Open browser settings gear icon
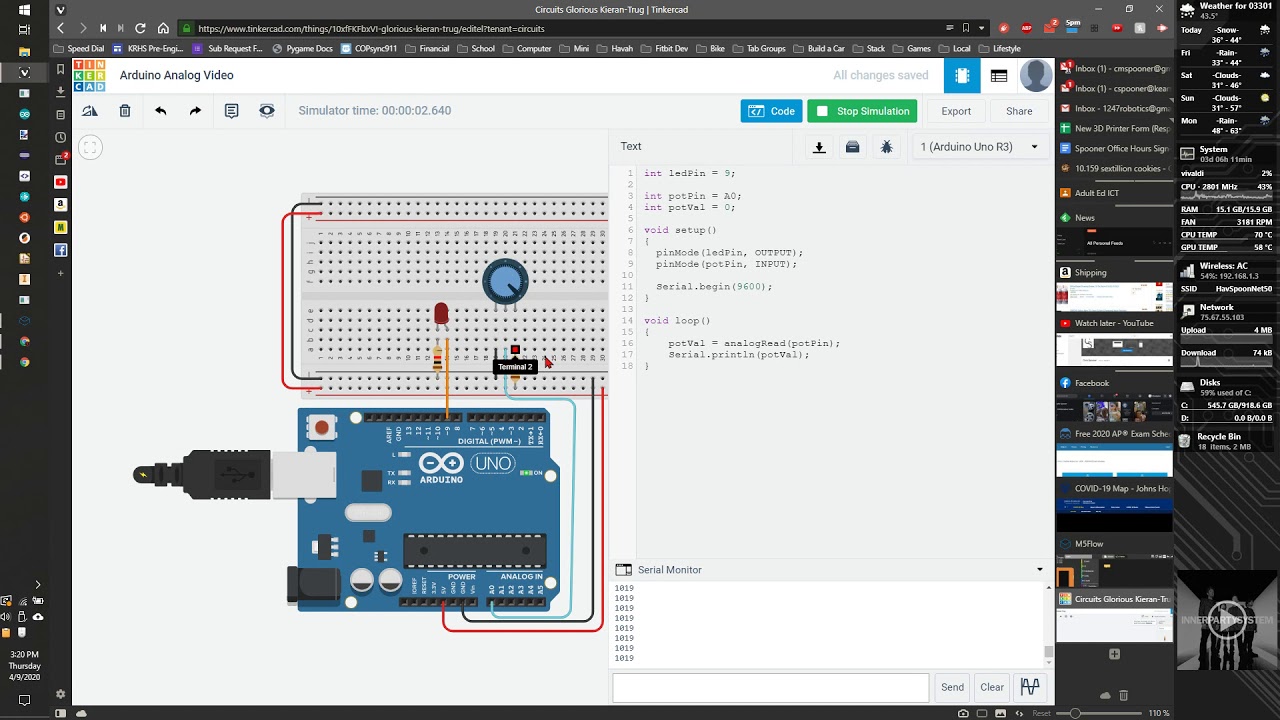Viewport: 1280px width, 720px height. coord(61,694)
